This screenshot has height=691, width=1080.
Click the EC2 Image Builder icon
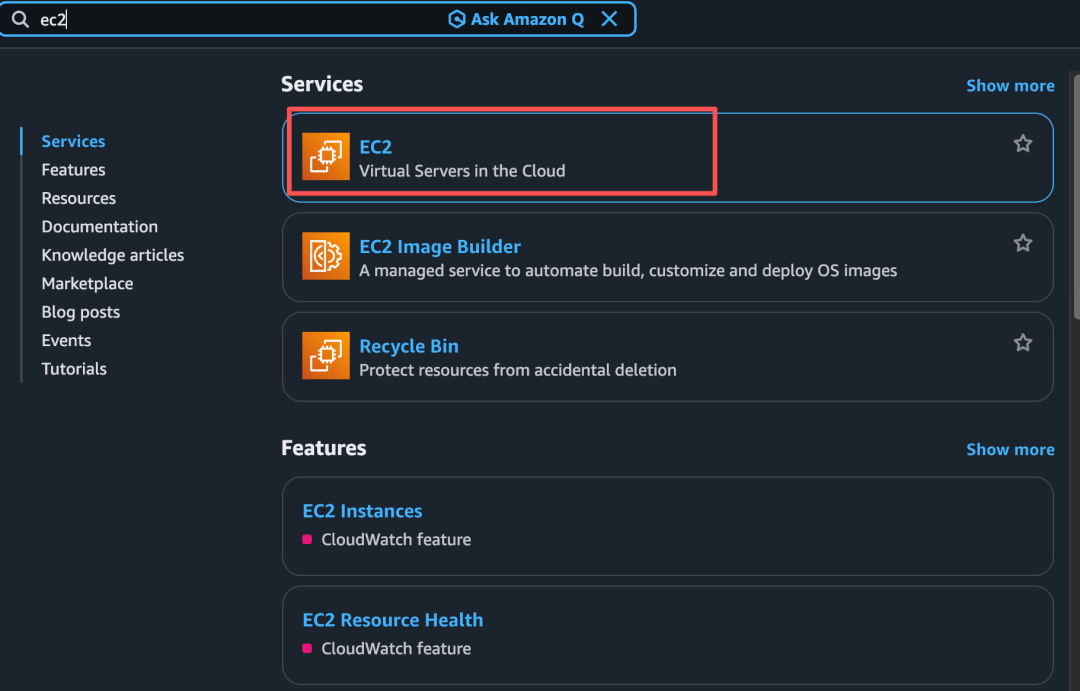[x=326, y=256]
